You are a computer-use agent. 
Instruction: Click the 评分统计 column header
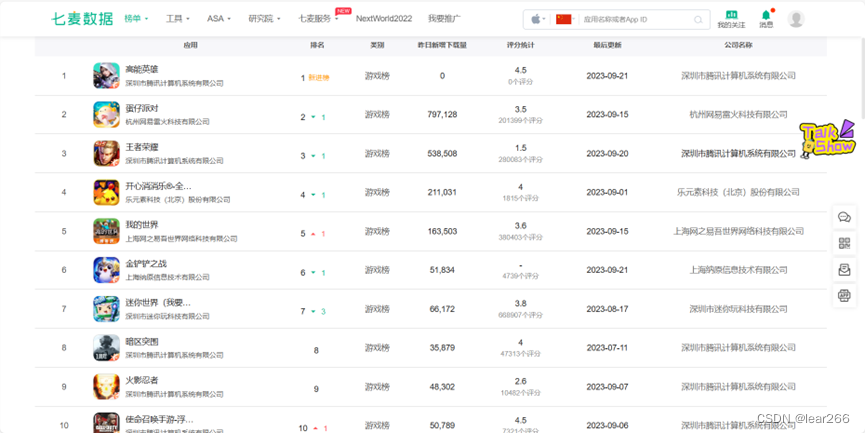pos(520,45)
